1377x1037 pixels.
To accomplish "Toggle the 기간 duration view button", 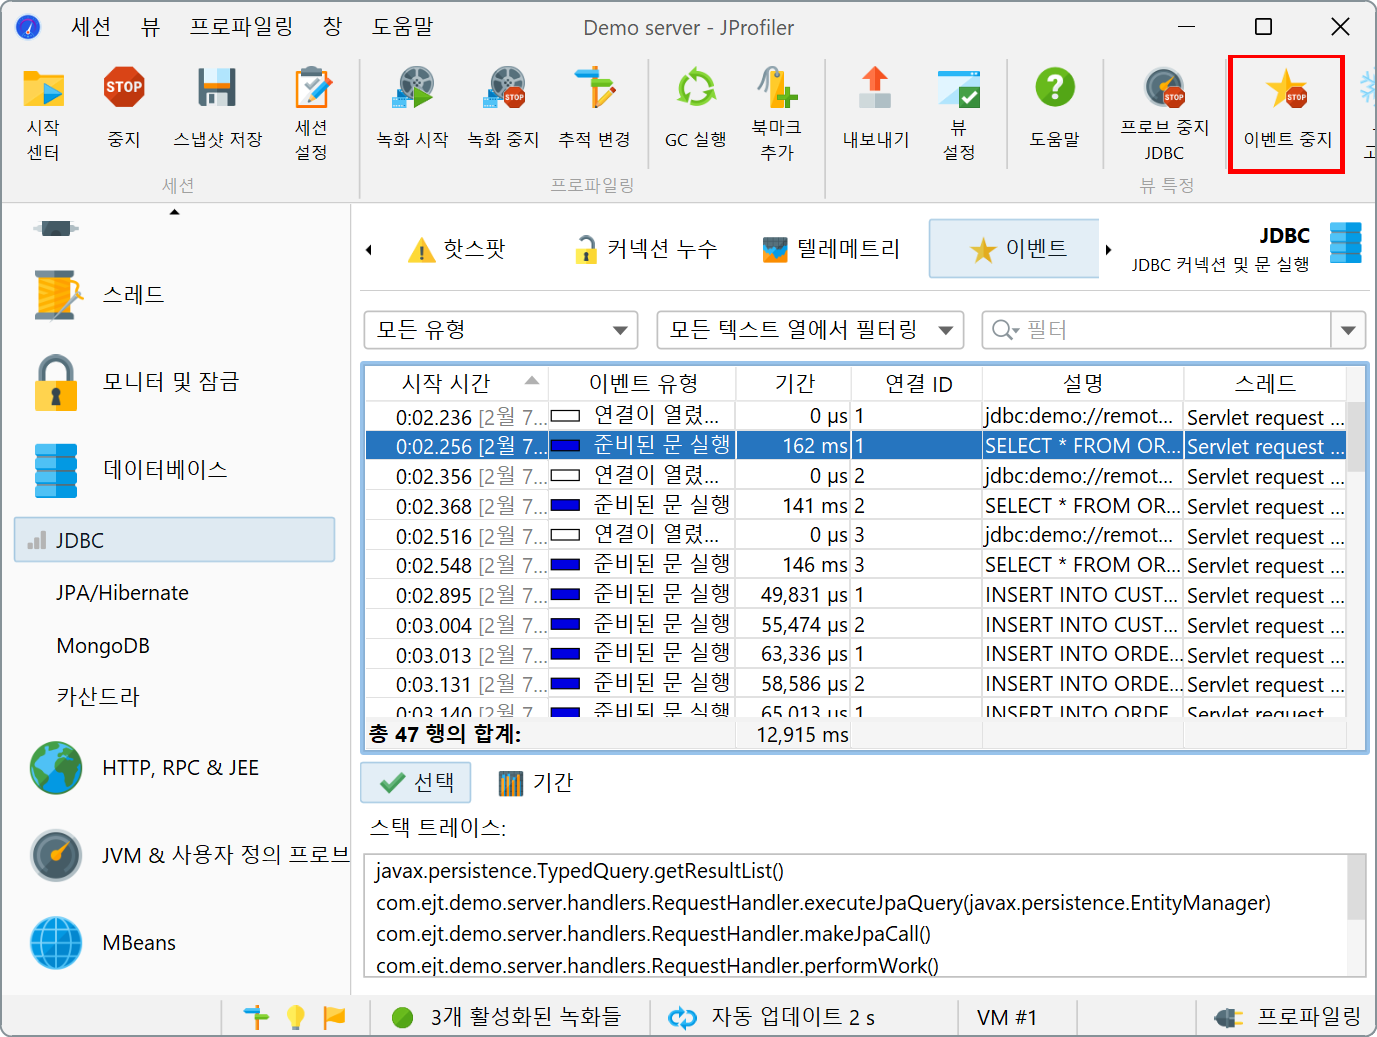I will 535,782.
